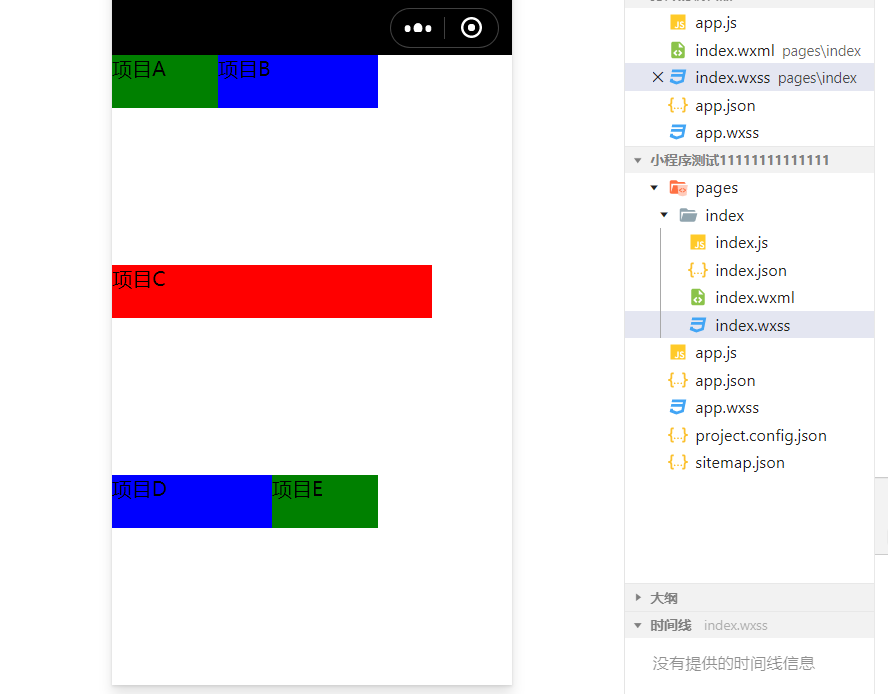The image size is (888, 694).
Task: Collapse the pages folder arrow
Action: [654, 188]
